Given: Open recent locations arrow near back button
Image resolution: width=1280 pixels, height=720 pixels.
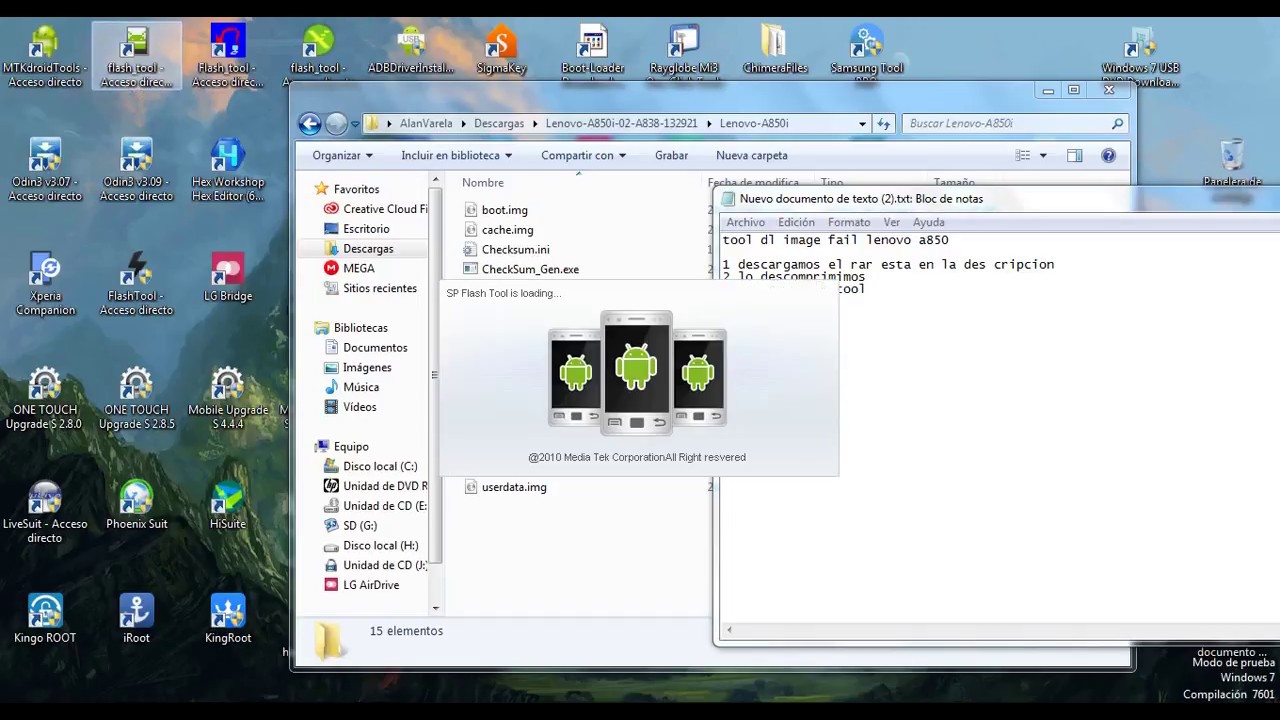Looking at the screenshot, I should (x=355, y=124).
